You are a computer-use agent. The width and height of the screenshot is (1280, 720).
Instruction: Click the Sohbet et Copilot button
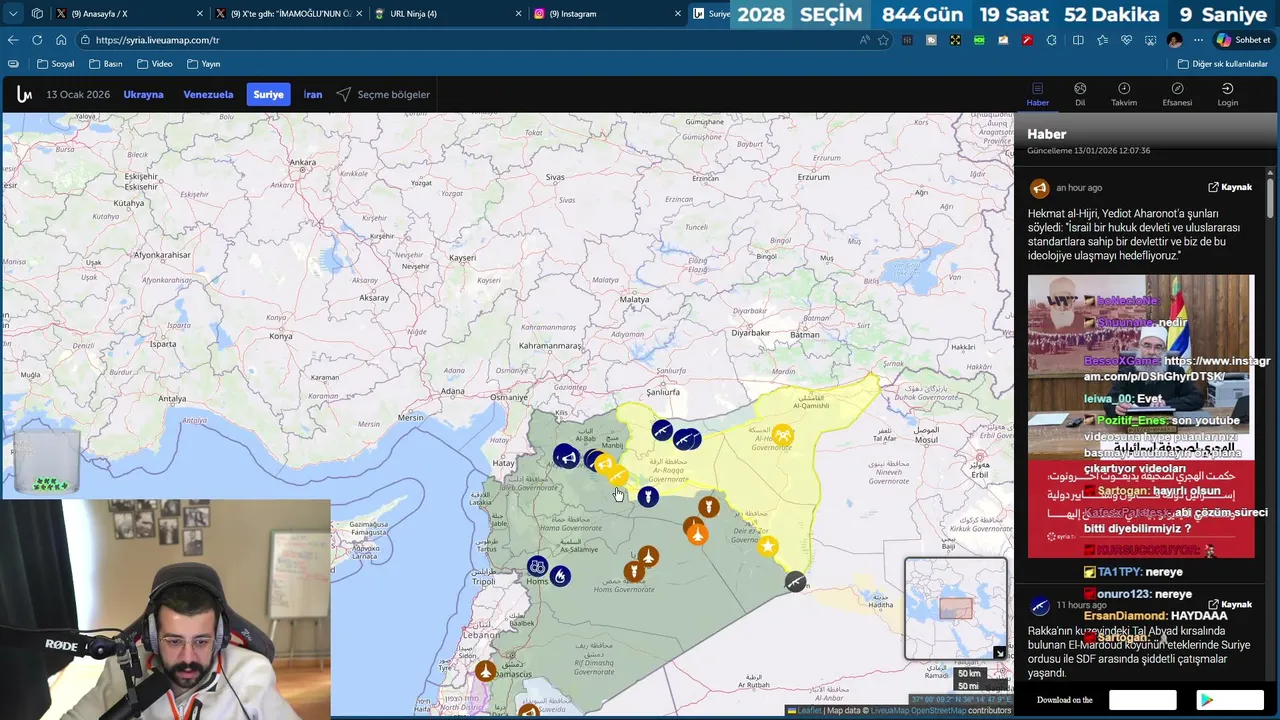click(1243, 40)
